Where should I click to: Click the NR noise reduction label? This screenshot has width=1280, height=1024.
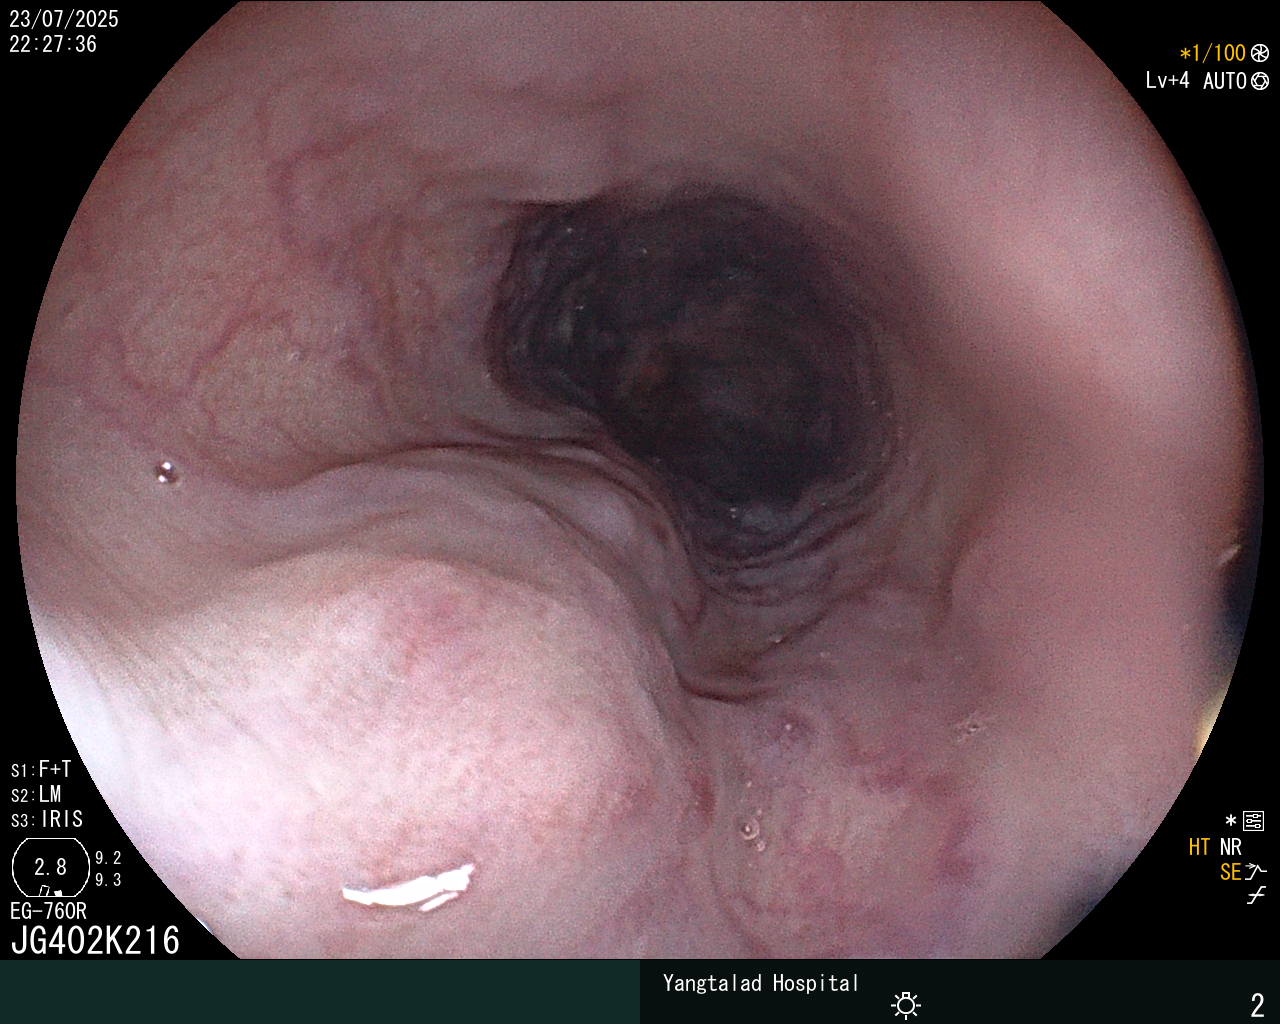(x=1231, y=848)
